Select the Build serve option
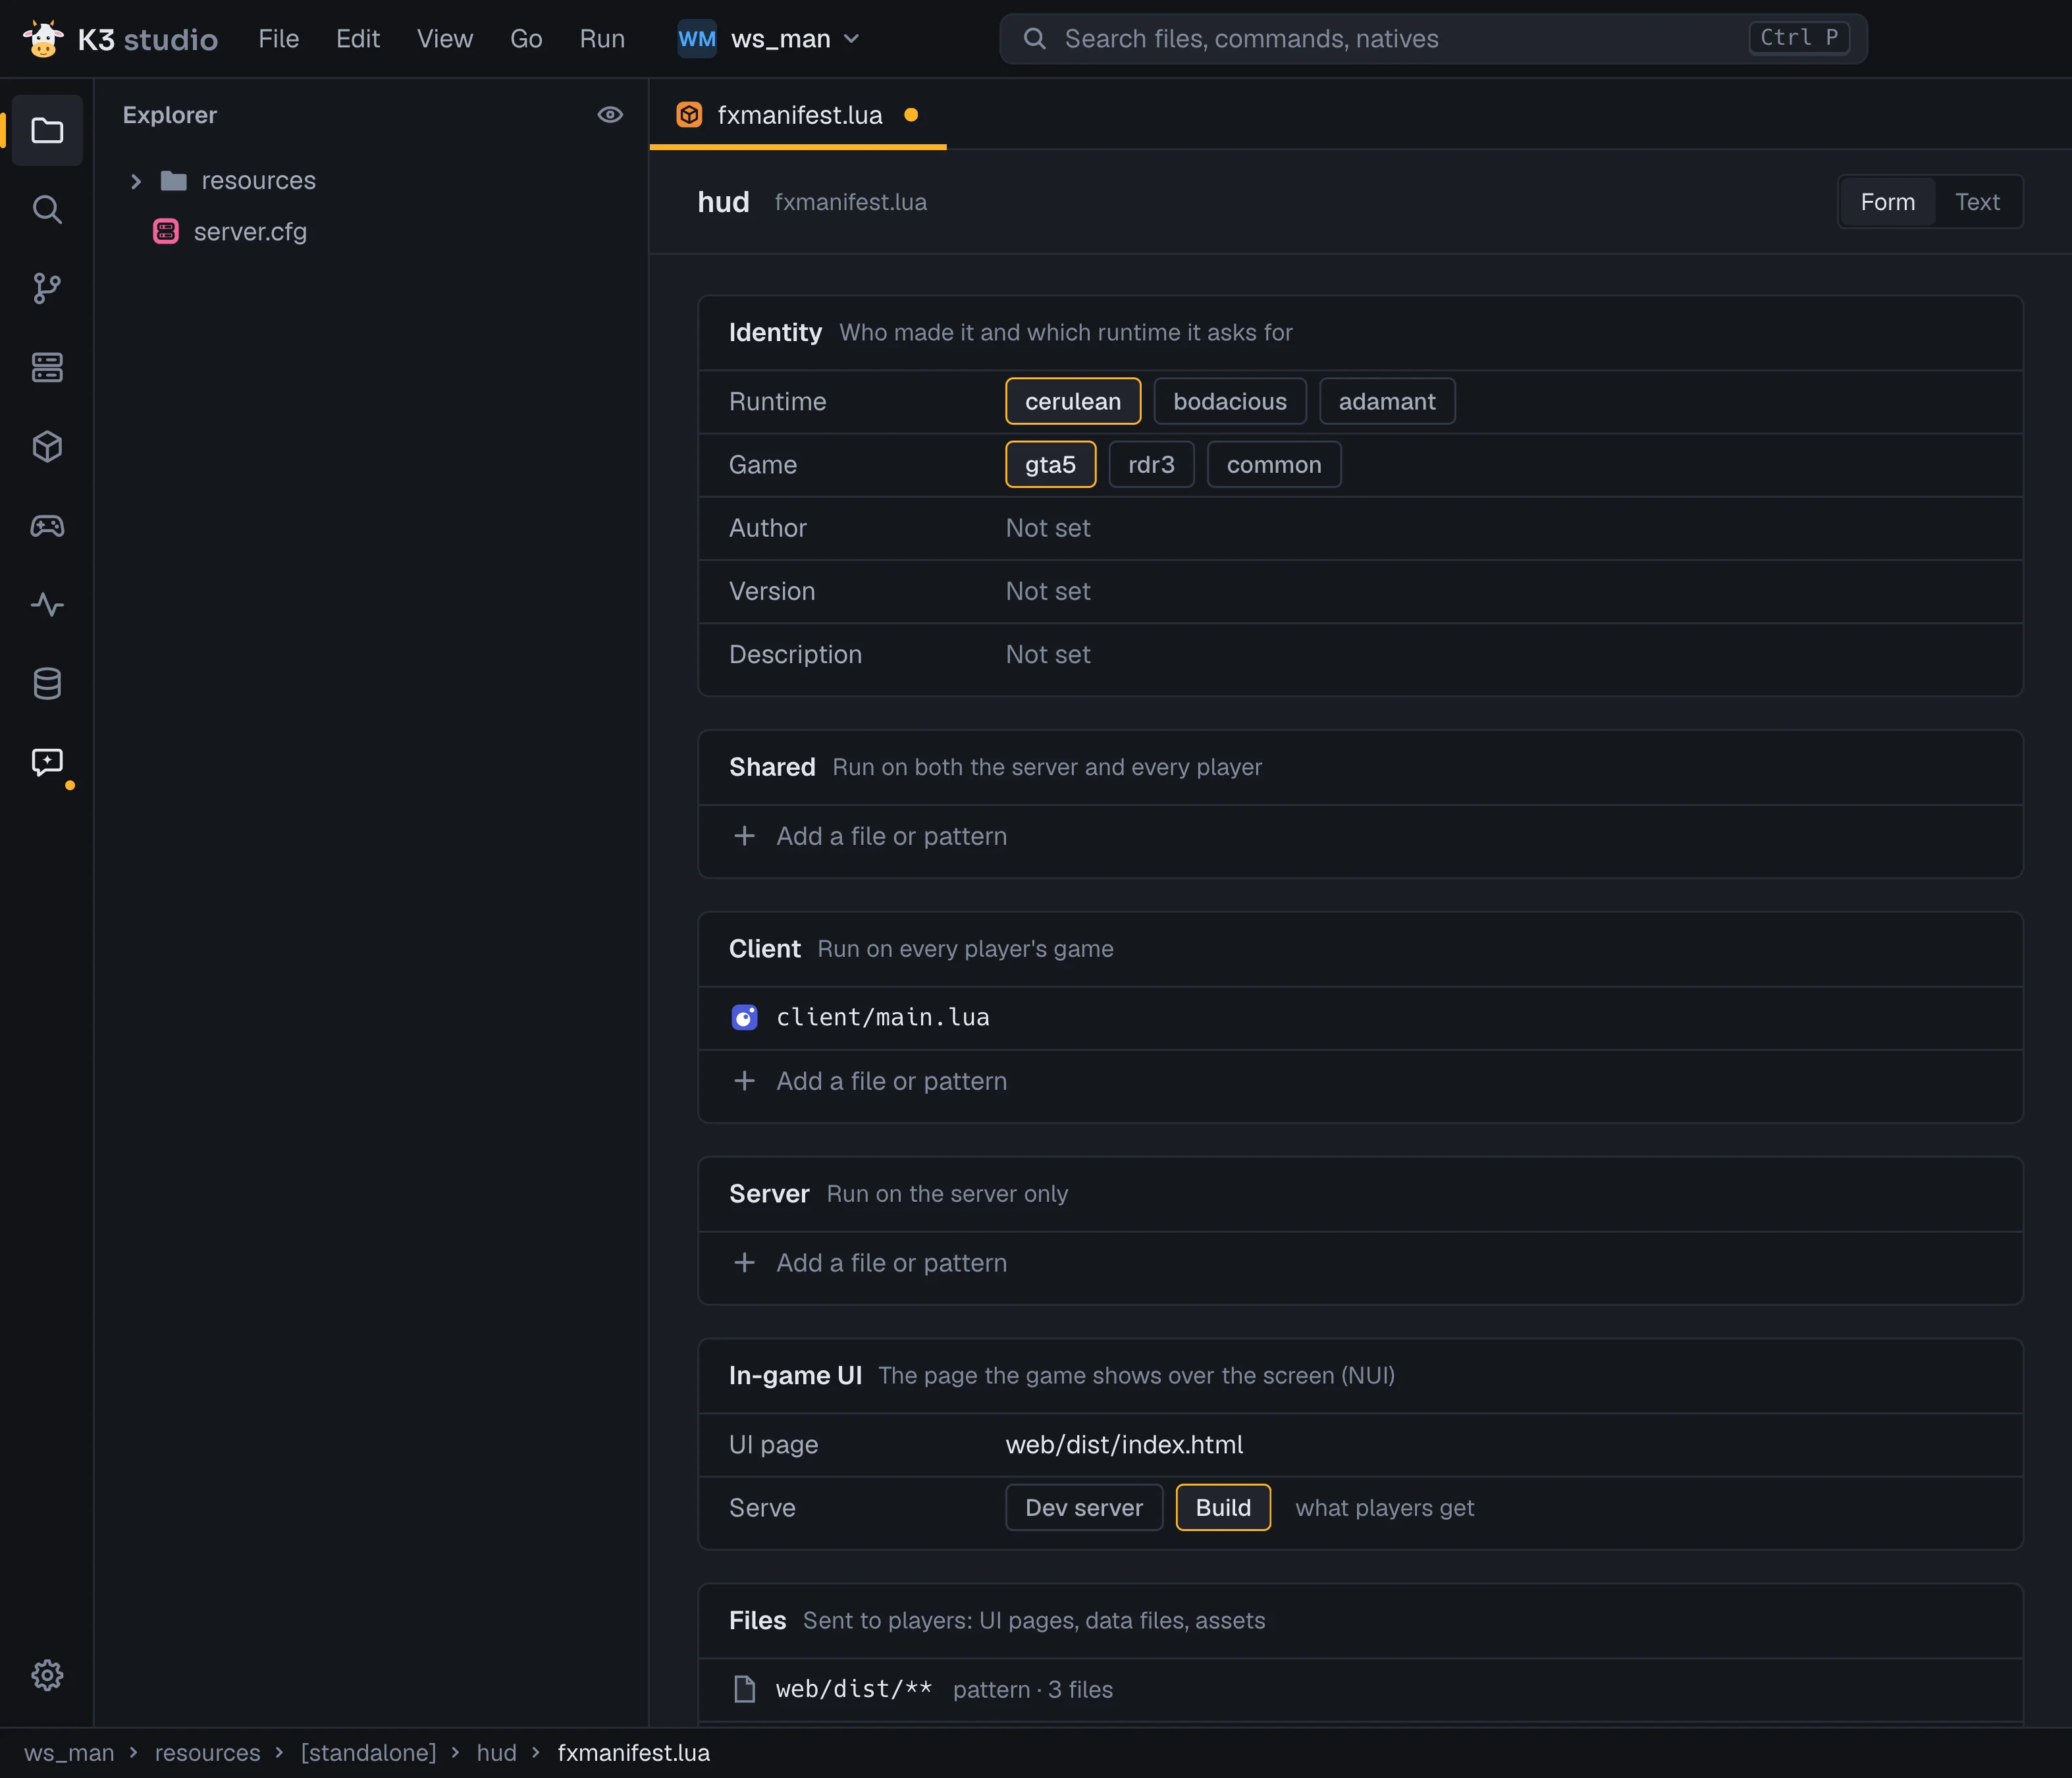Viewport: 2072px width, 1778px height. [1223, 1507]
